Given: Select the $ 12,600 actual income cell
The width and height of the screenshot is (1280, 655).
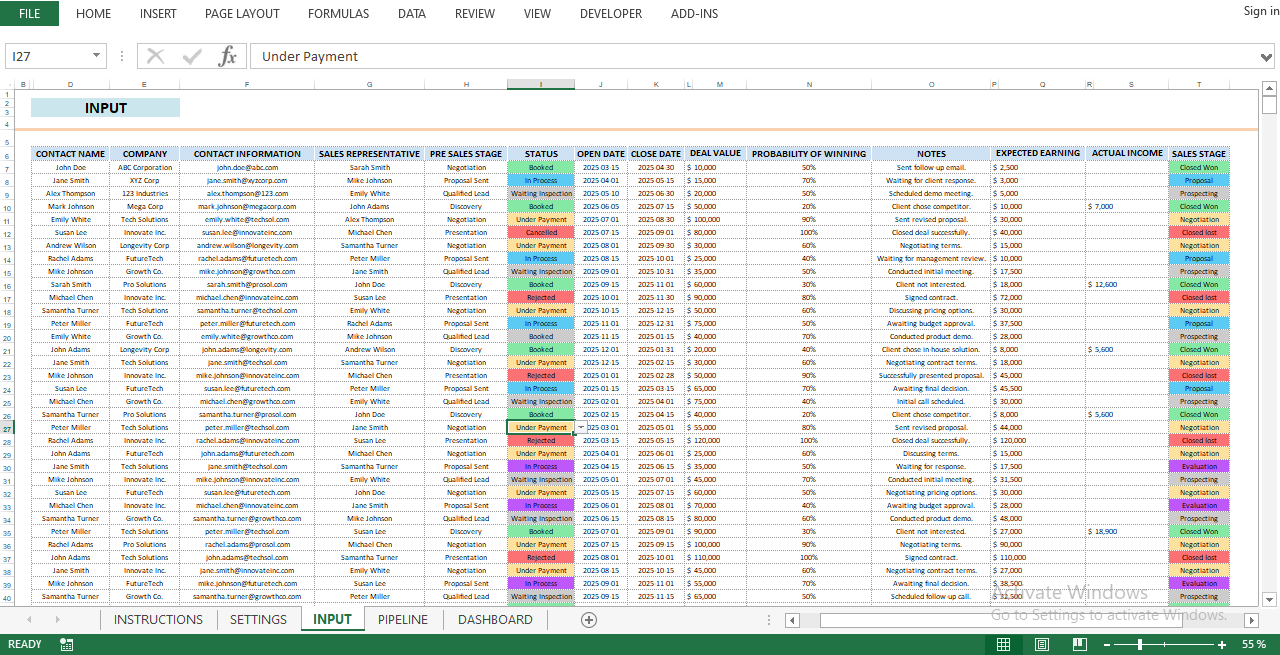Looking at the screenshot, I should [1127, 284].
